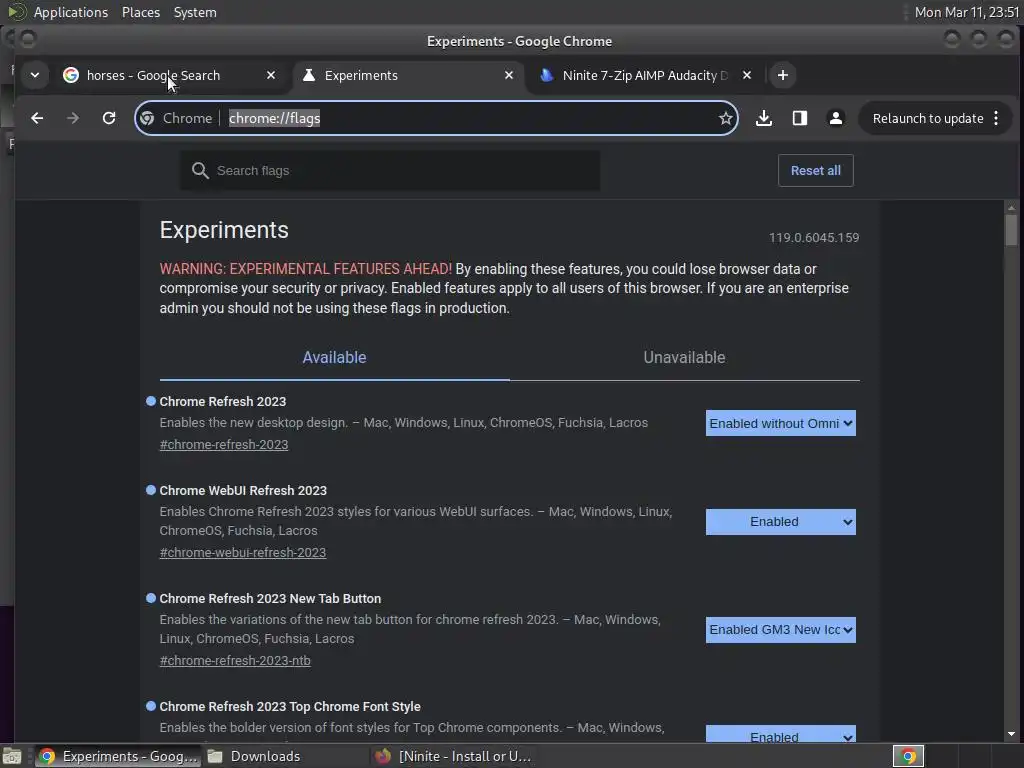
Task: Switch to the Ninite 7-Zip AIMP tab
Action: click(x=643, y=75)
